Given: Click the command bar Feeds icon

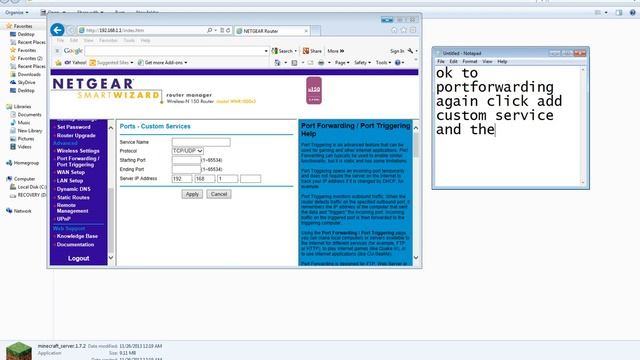Looking at the screenshot, I should tap(294, 62).
